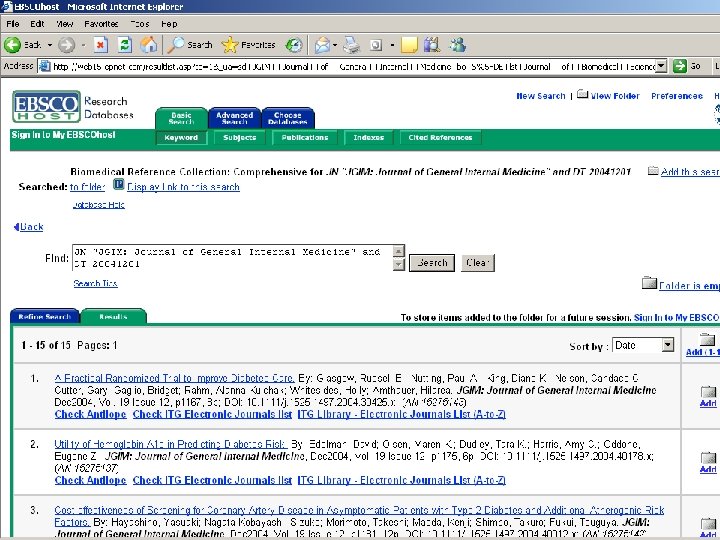Viewport: 720px width, 540px height.
Task: Refresh the page with the green arrows icon
Action: coord(124,45)
